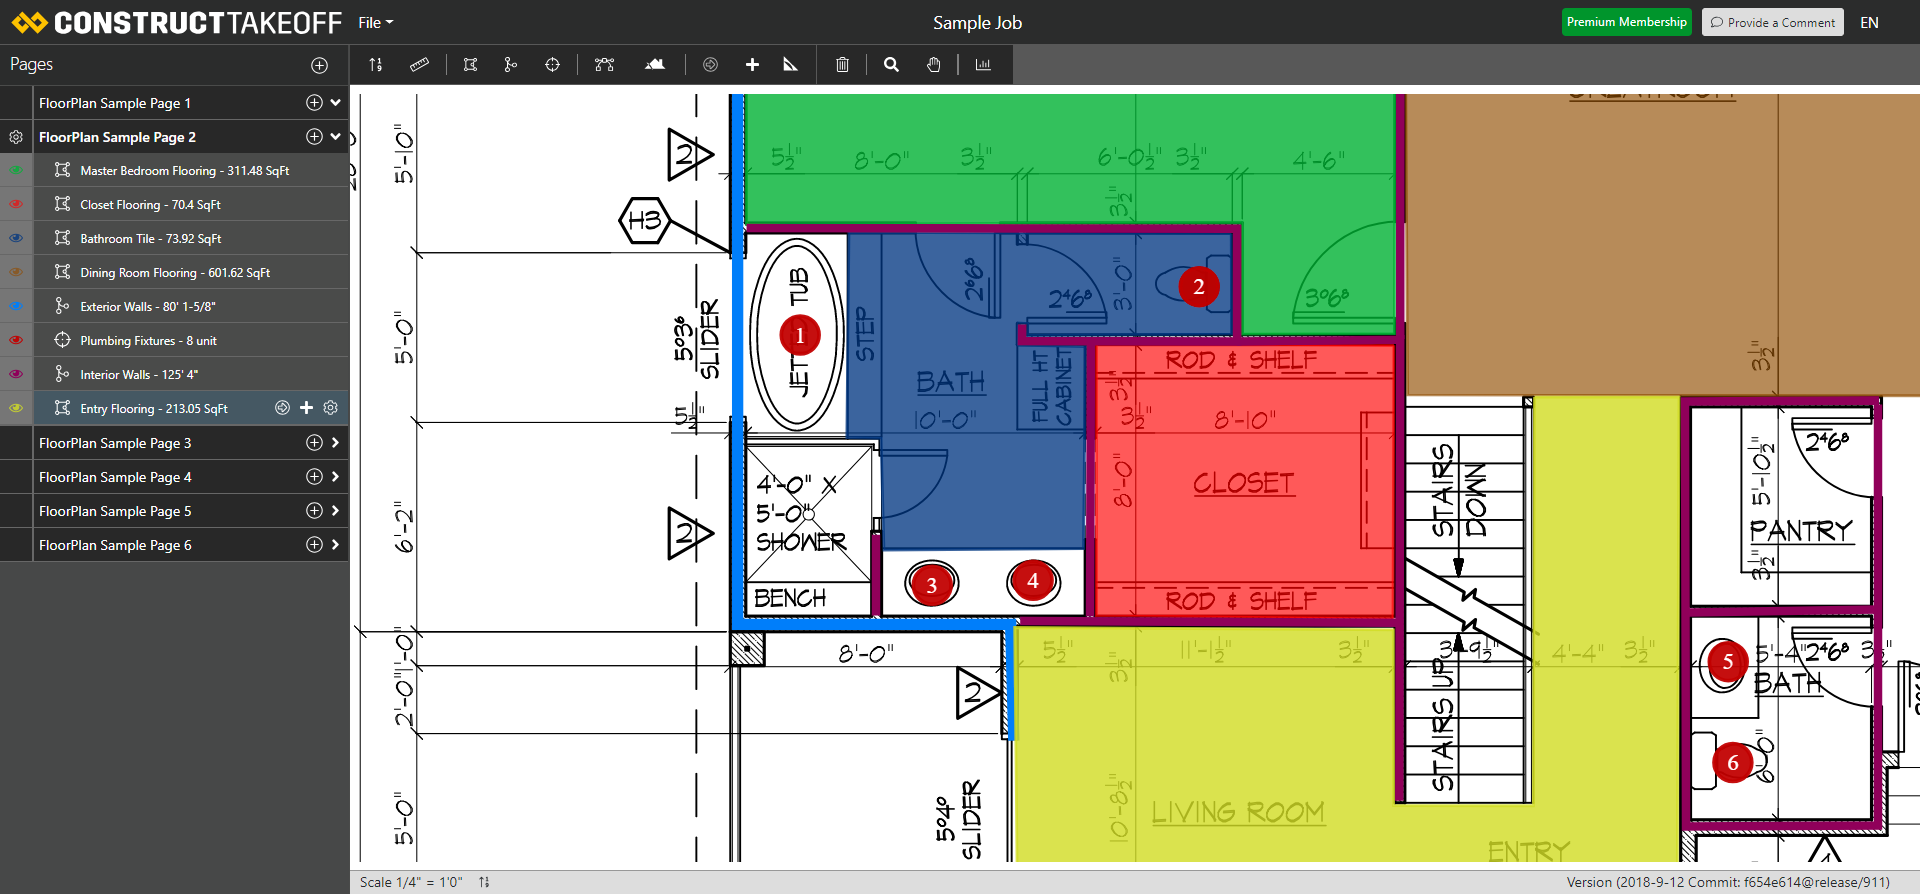Click the trash delete icon
Image resolution: width=1920 pixels, height=894 pixels.
coord(842,65)
